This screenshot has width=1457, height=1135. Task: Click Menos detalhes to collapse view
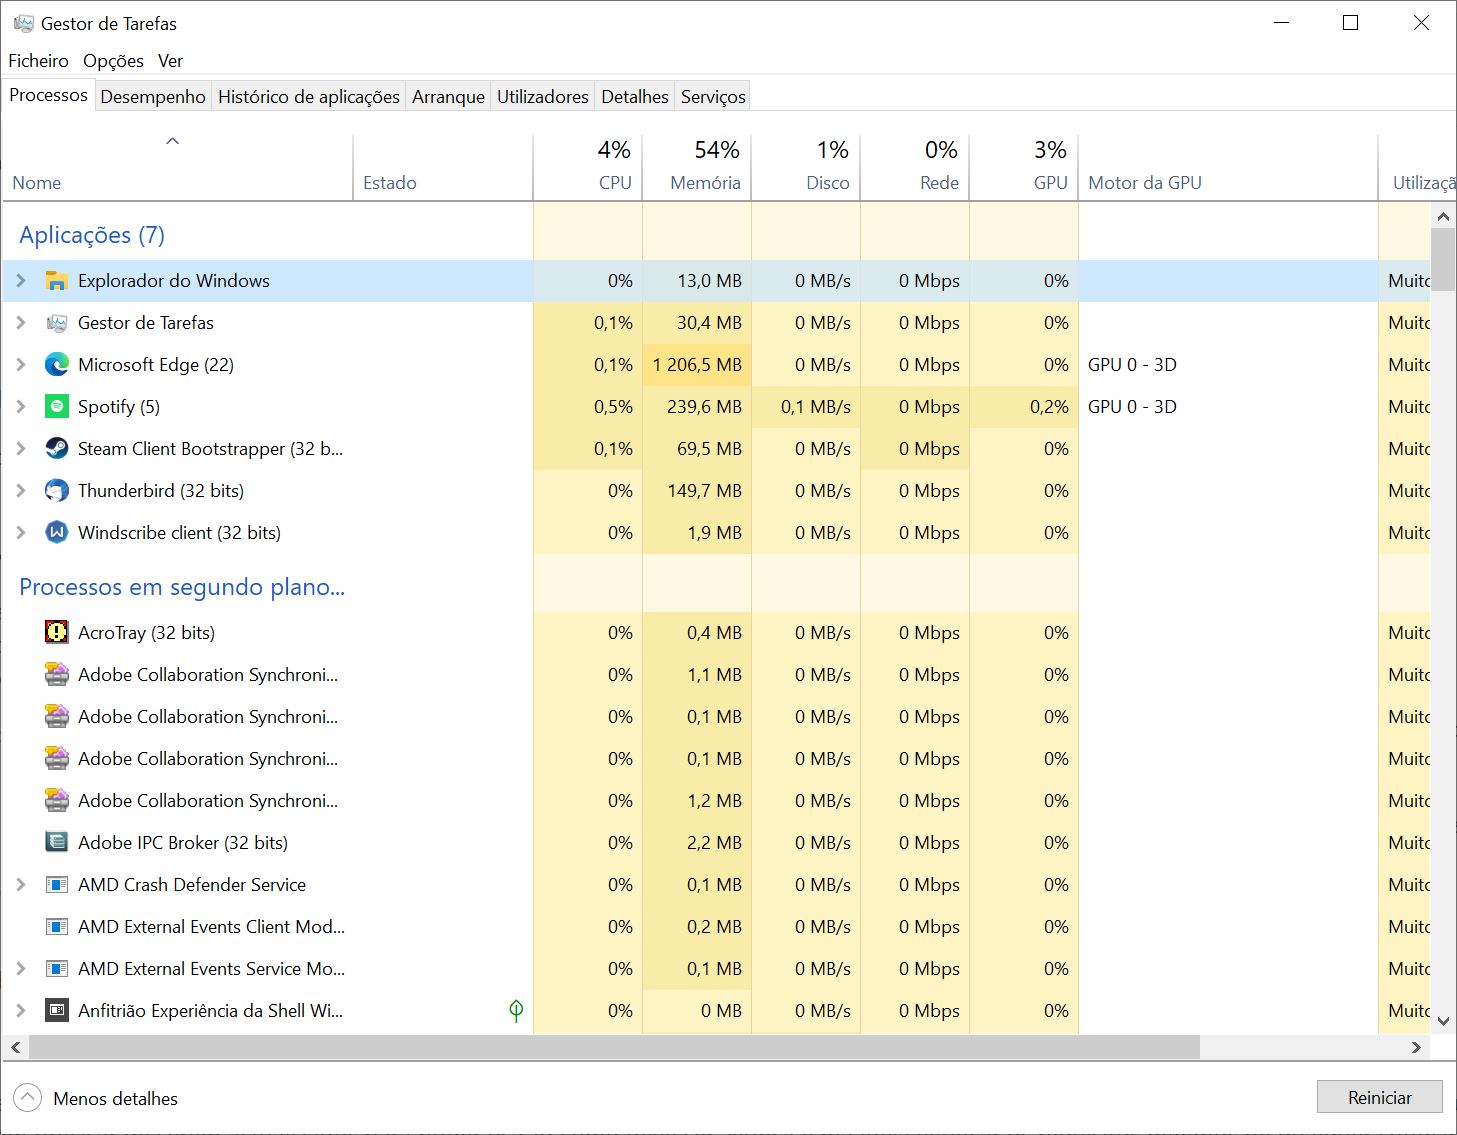point(96,1098)
